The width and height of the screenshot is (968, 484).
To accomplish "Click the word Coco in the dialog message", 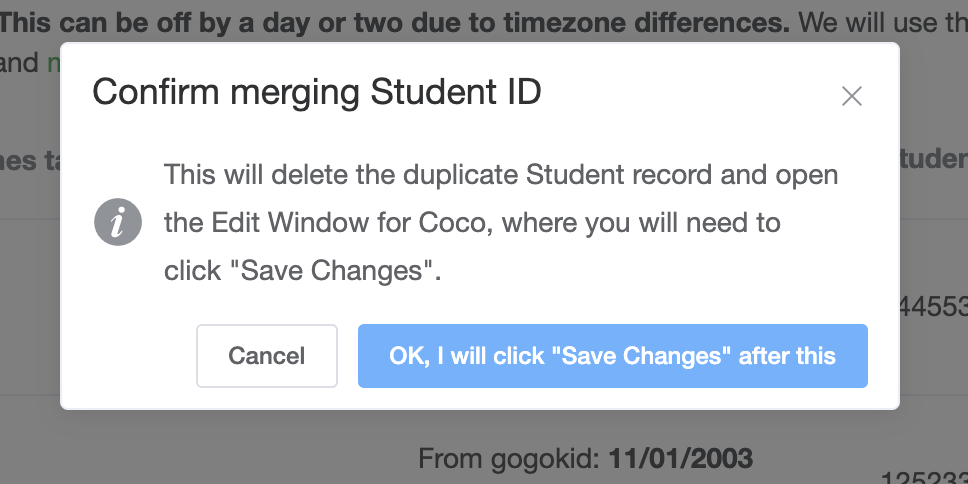I will coord(451,222).
